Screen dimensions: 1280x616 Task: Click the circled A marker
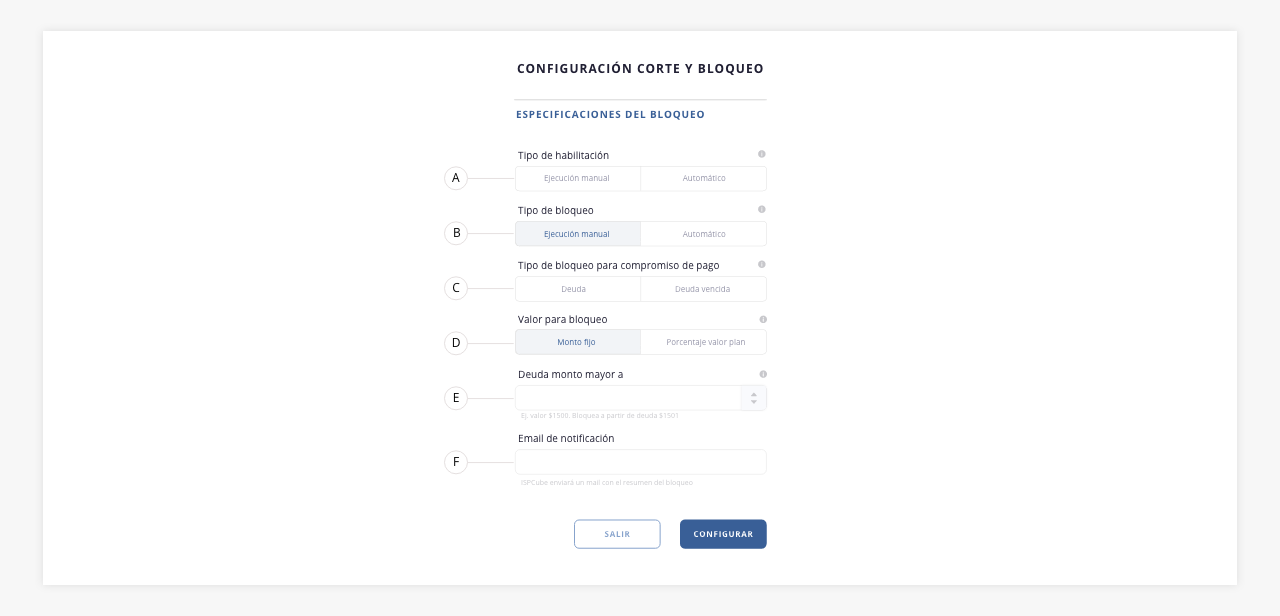click(x=456, y=178)
